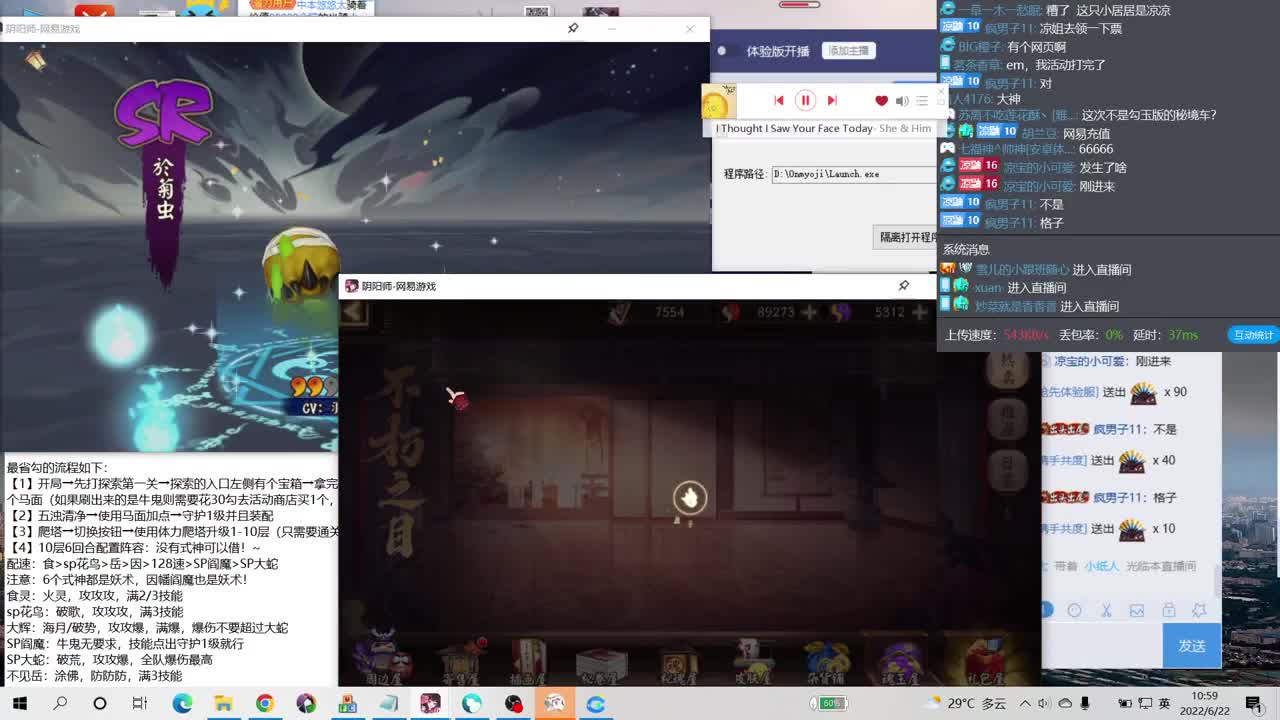Click the 程序路径 input field
Viewport: 1280px width, 720px height.
854,174
